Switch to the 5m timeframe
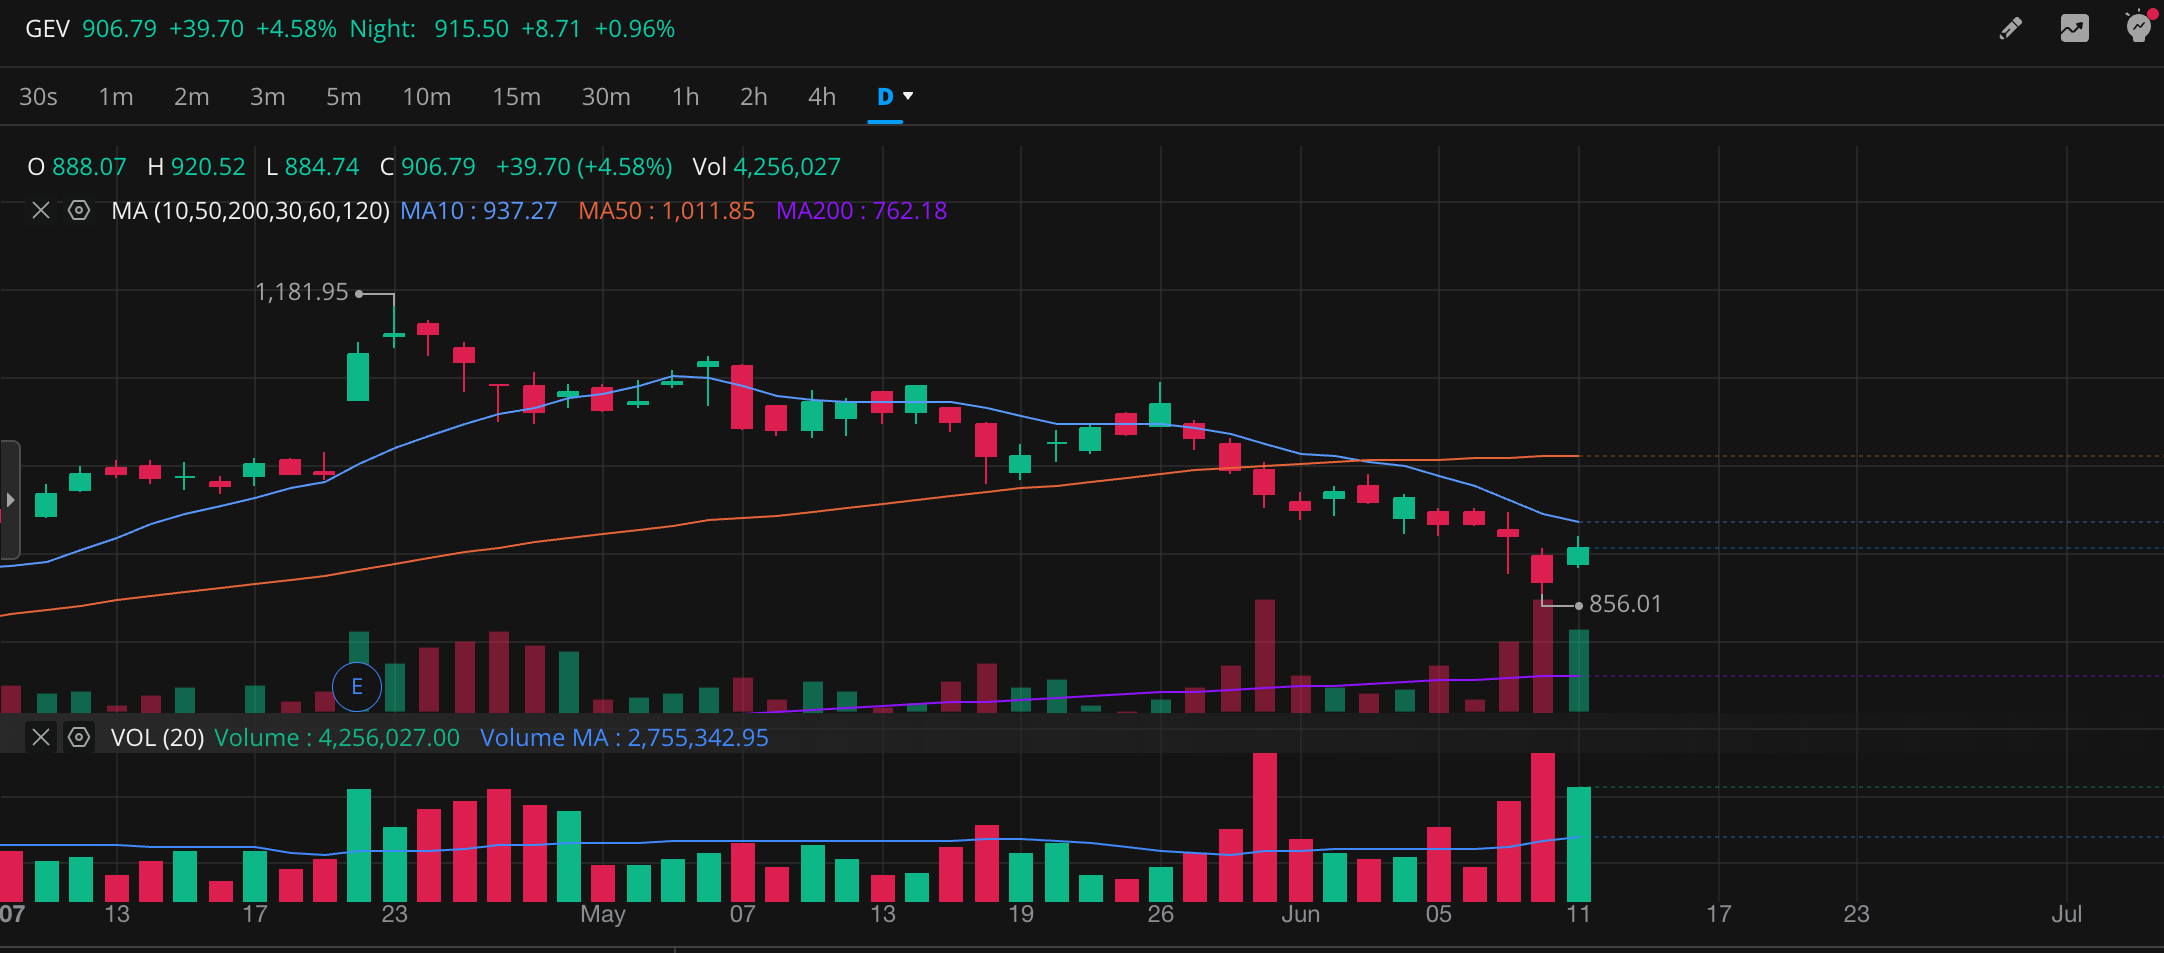This screenshot has height=953, width=2164. coord(343,97)
